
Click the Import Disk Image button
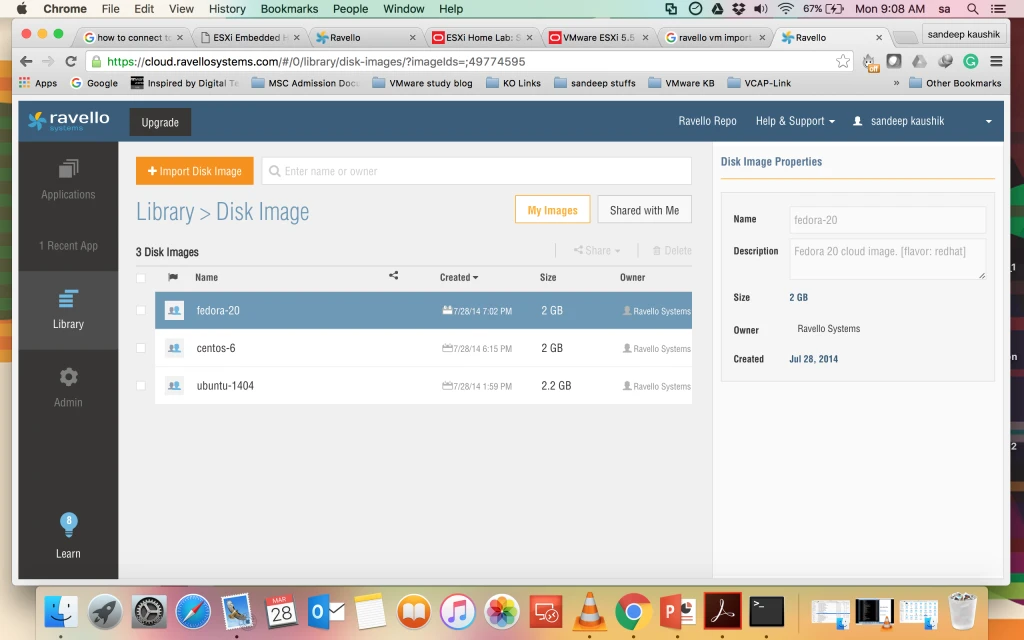[x=195, y=171]
